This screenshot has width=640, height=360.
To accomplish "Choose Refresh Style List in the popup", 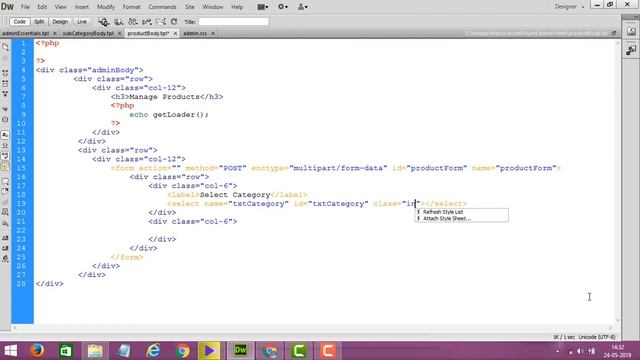I will tap(443, 212).
